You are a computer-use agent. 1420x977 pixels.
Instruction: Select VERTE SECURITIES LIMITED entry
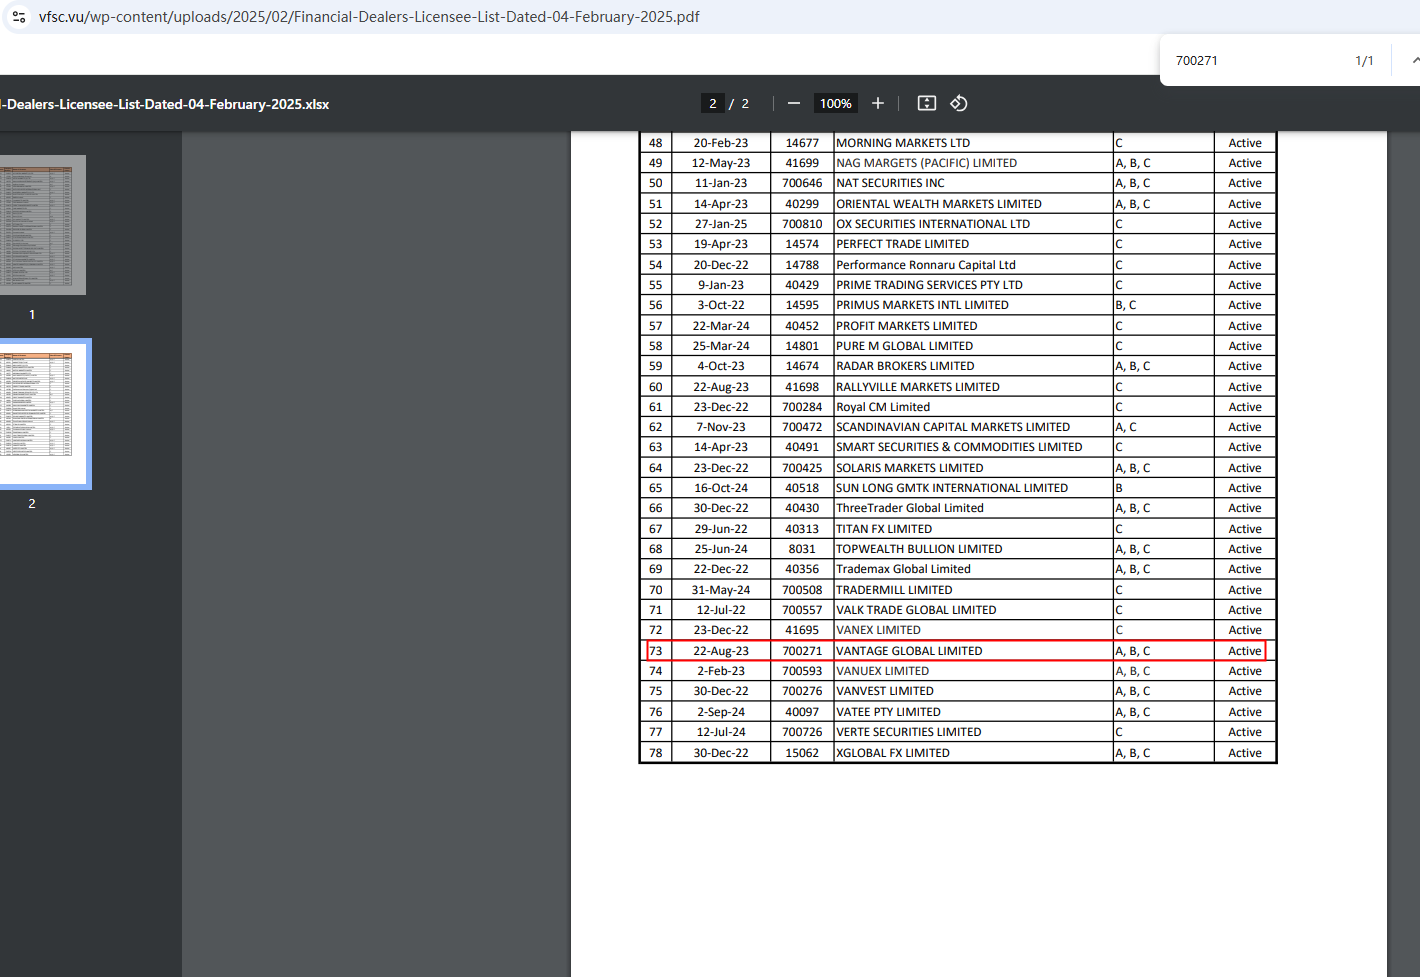(909, 732)
